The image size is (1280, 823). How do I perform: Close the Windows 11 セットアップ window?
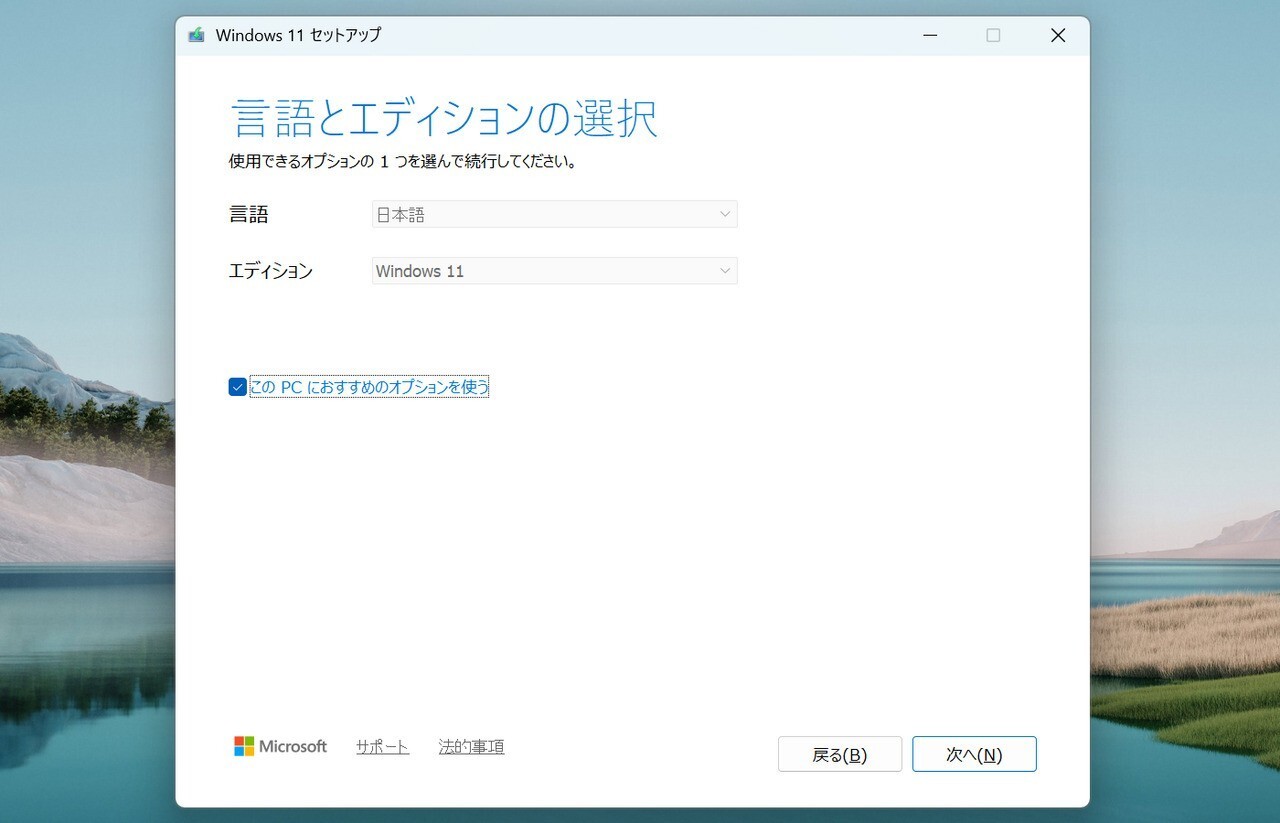pos(1058,35)
